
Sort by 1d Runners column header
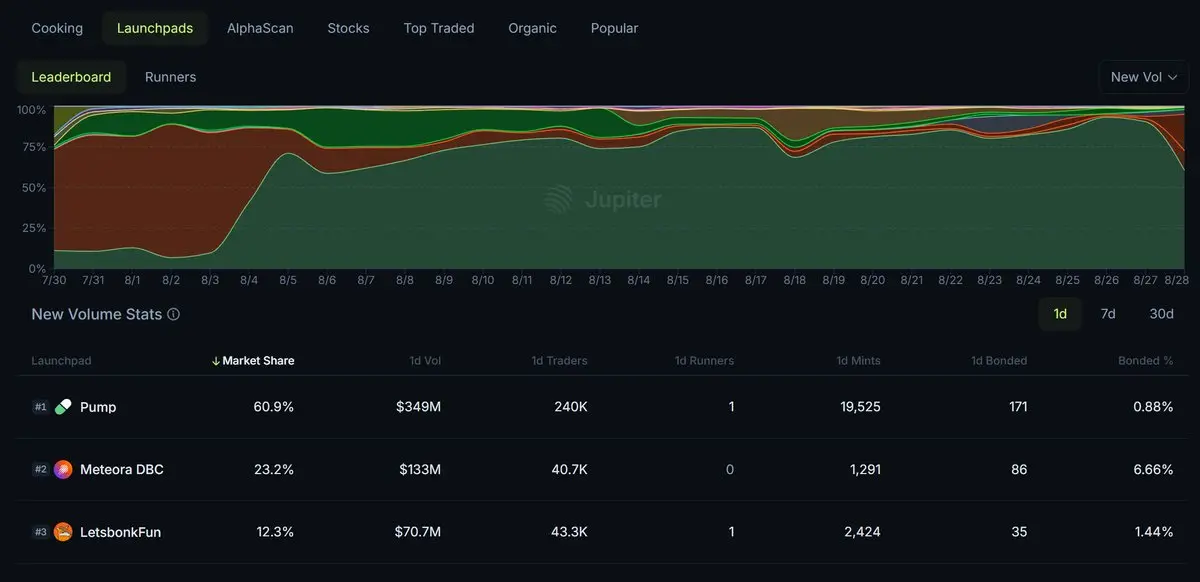[x=704, y=360]
